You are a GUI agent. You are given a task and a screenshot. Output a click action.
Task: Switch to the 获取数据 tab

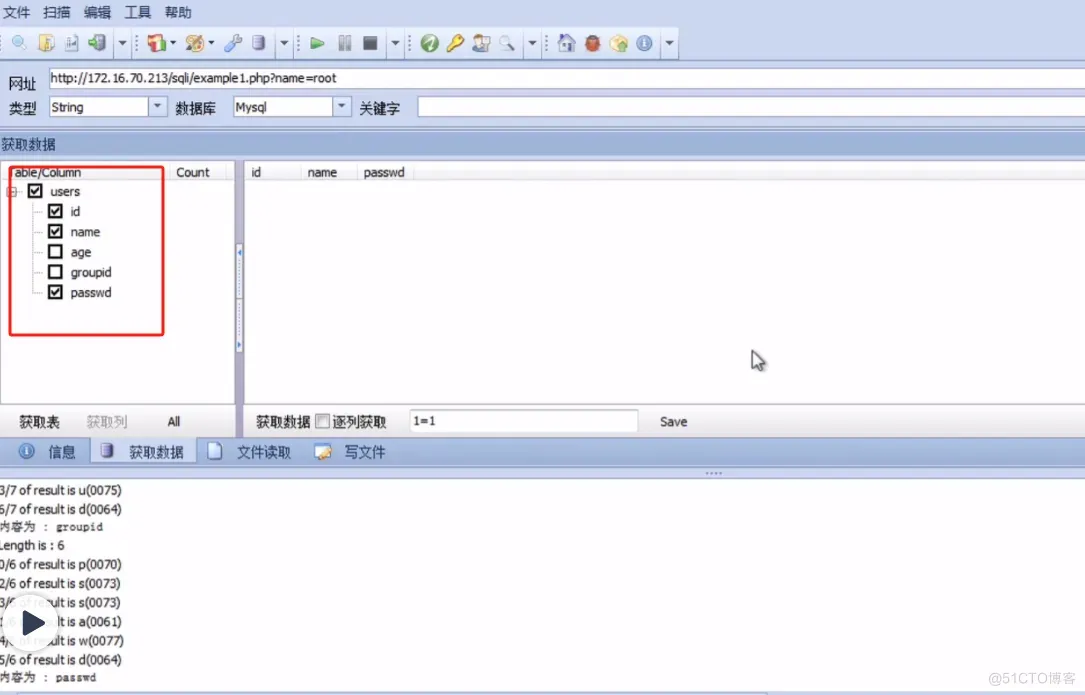click(143, 452)
